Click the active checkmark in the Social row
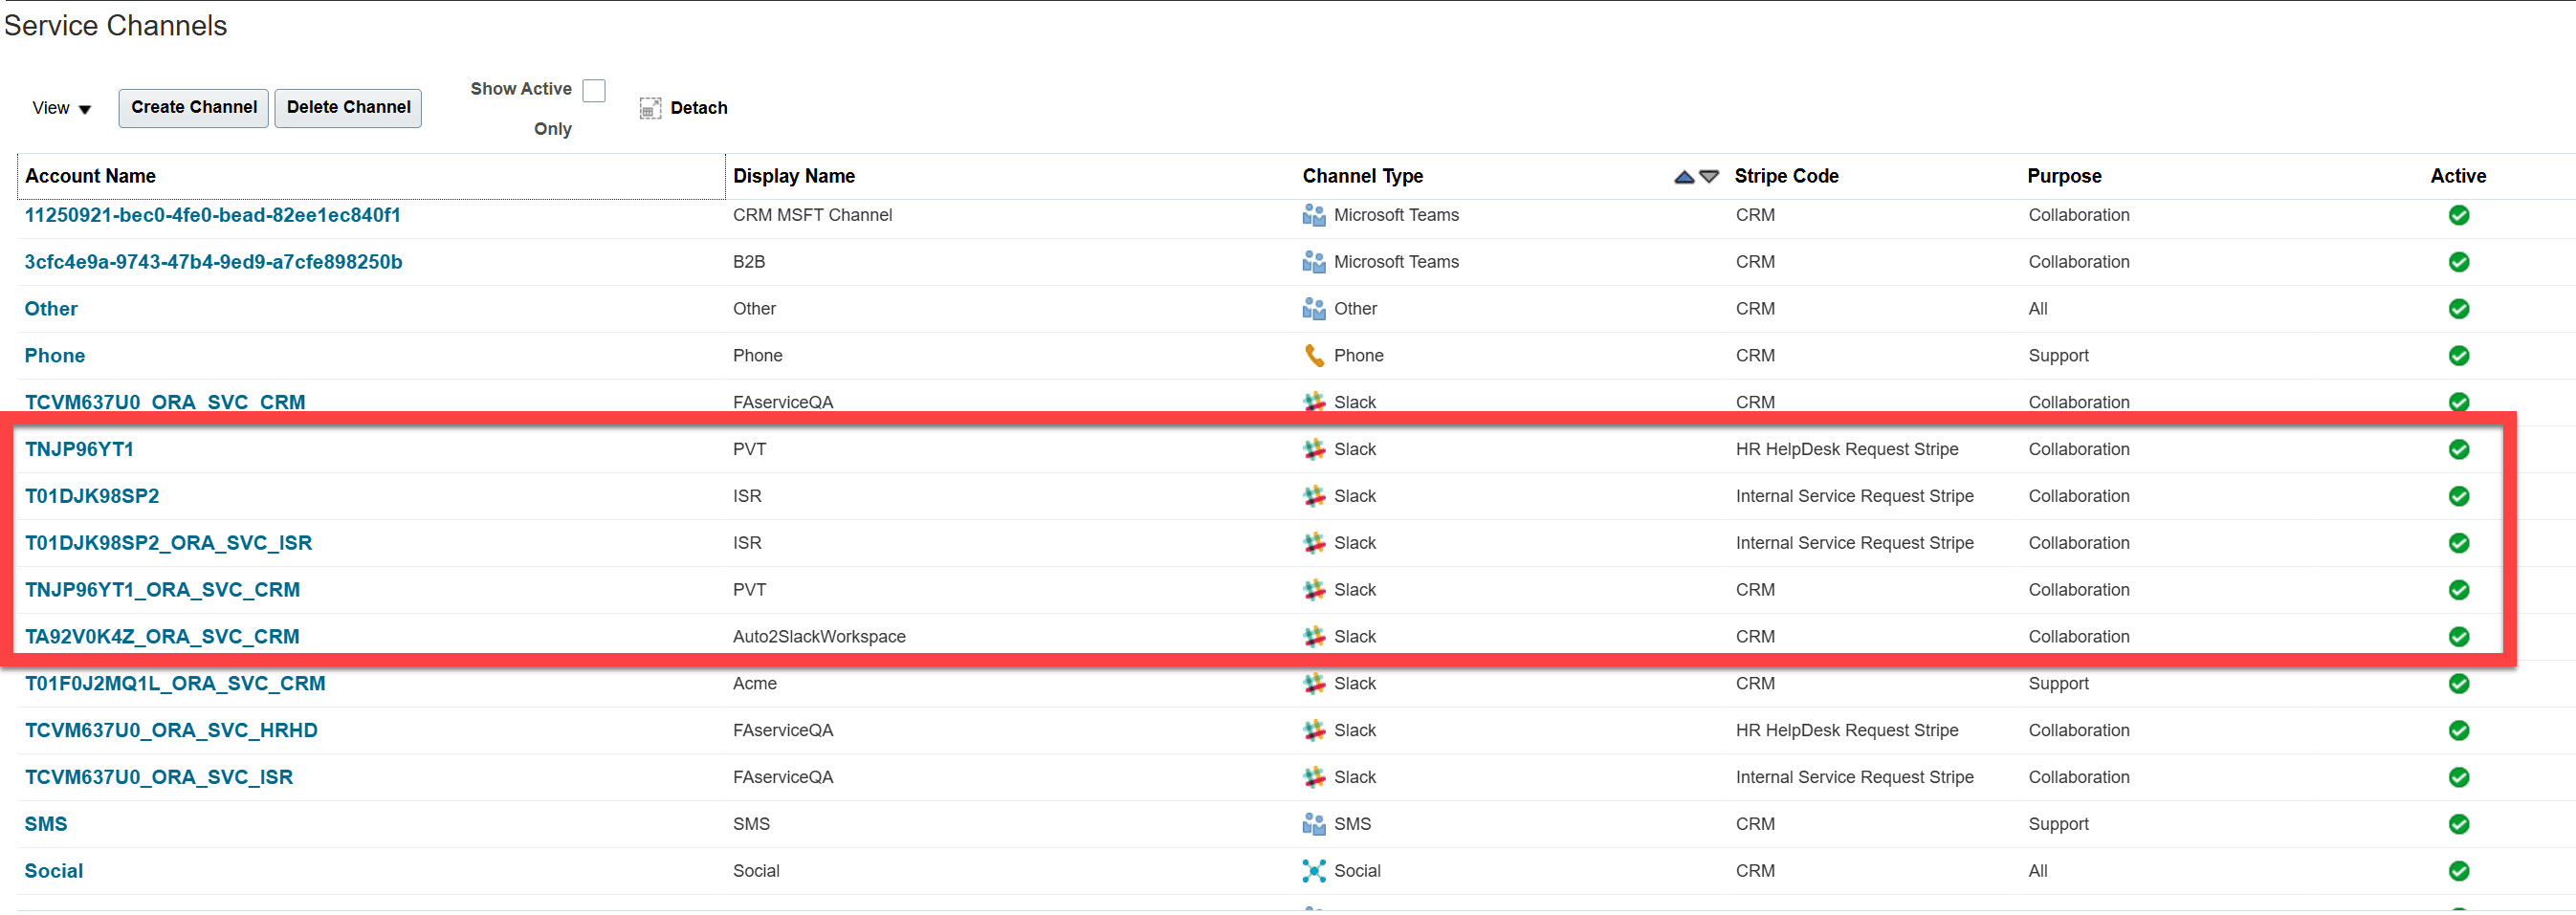 pos(2459,872)
